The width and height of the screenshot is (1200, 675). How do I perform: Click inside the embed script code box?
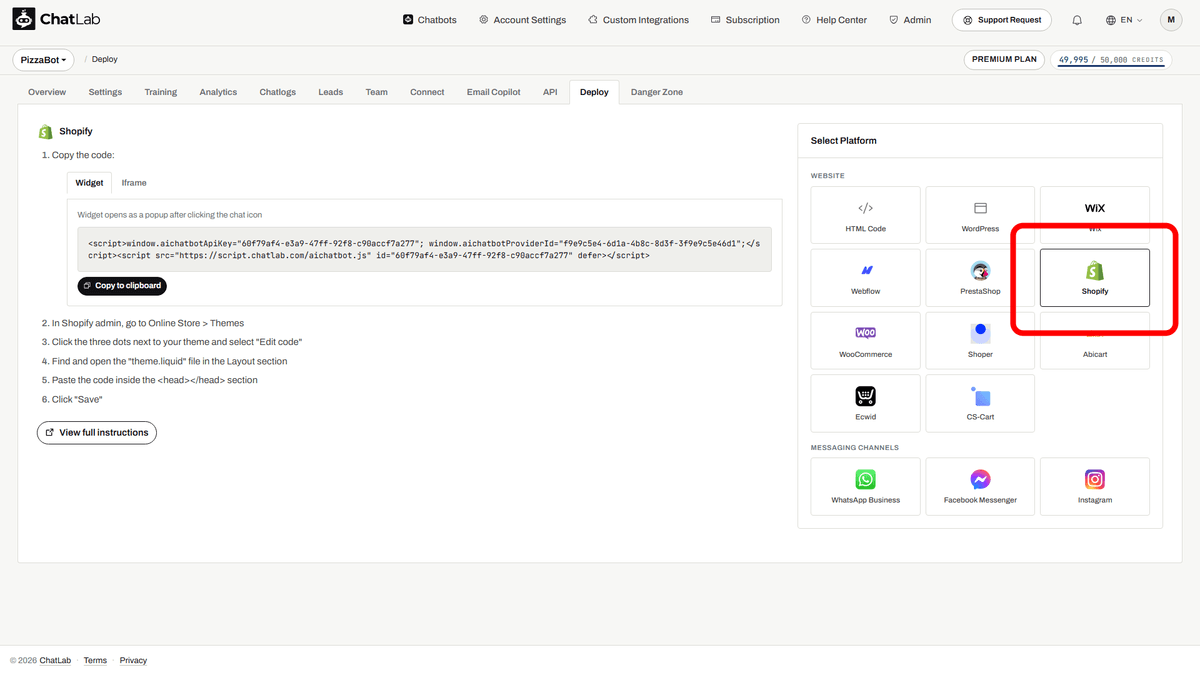425,249
